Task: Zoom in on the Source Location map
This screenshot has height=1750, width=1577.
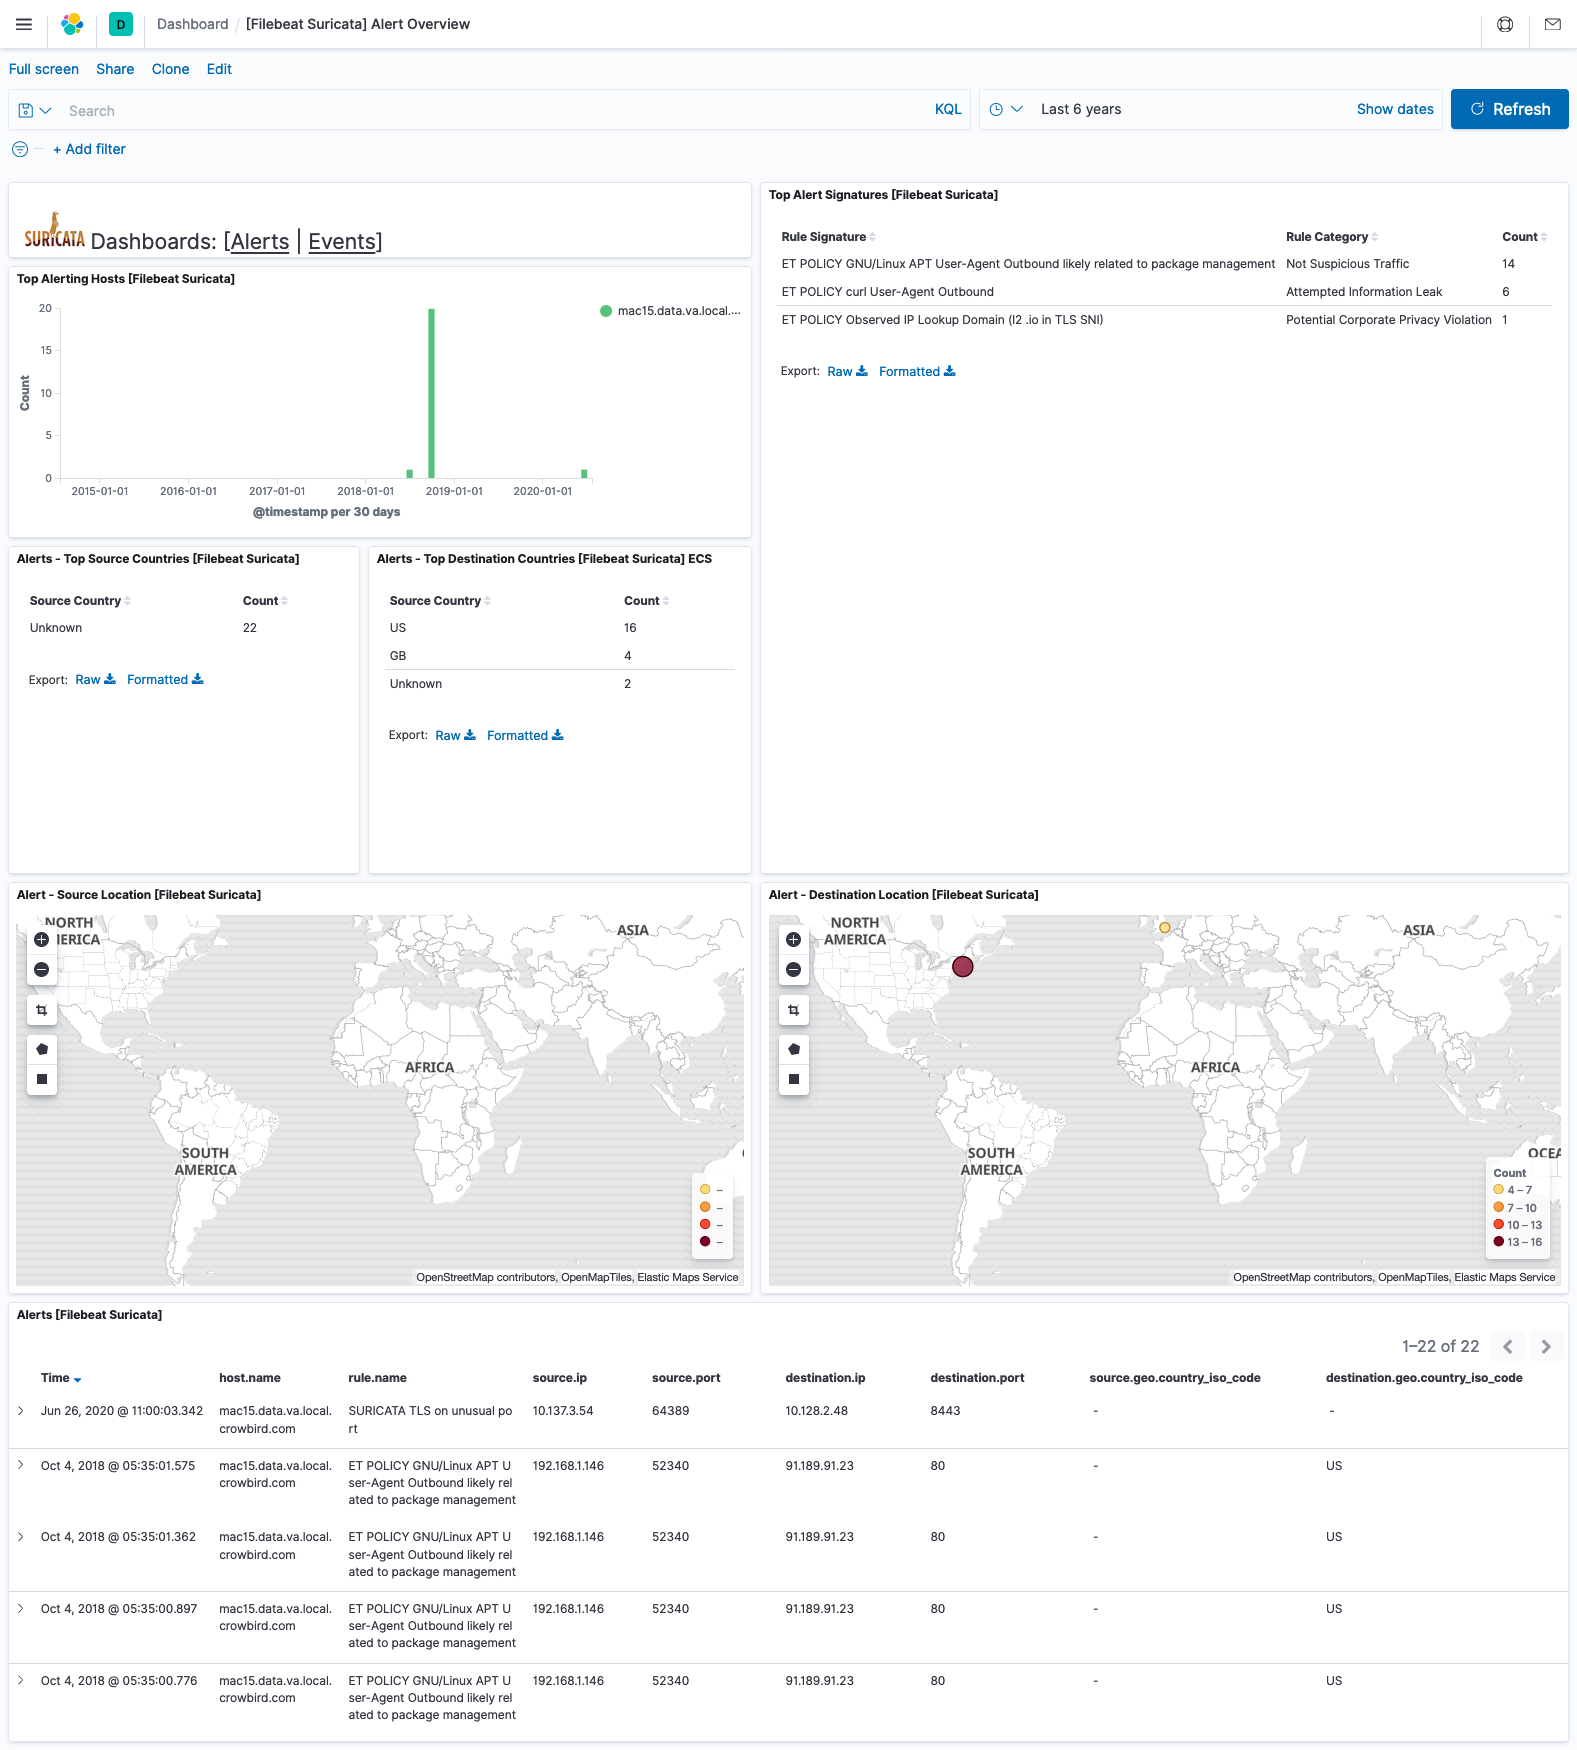Action: click(x=42, y=940)
